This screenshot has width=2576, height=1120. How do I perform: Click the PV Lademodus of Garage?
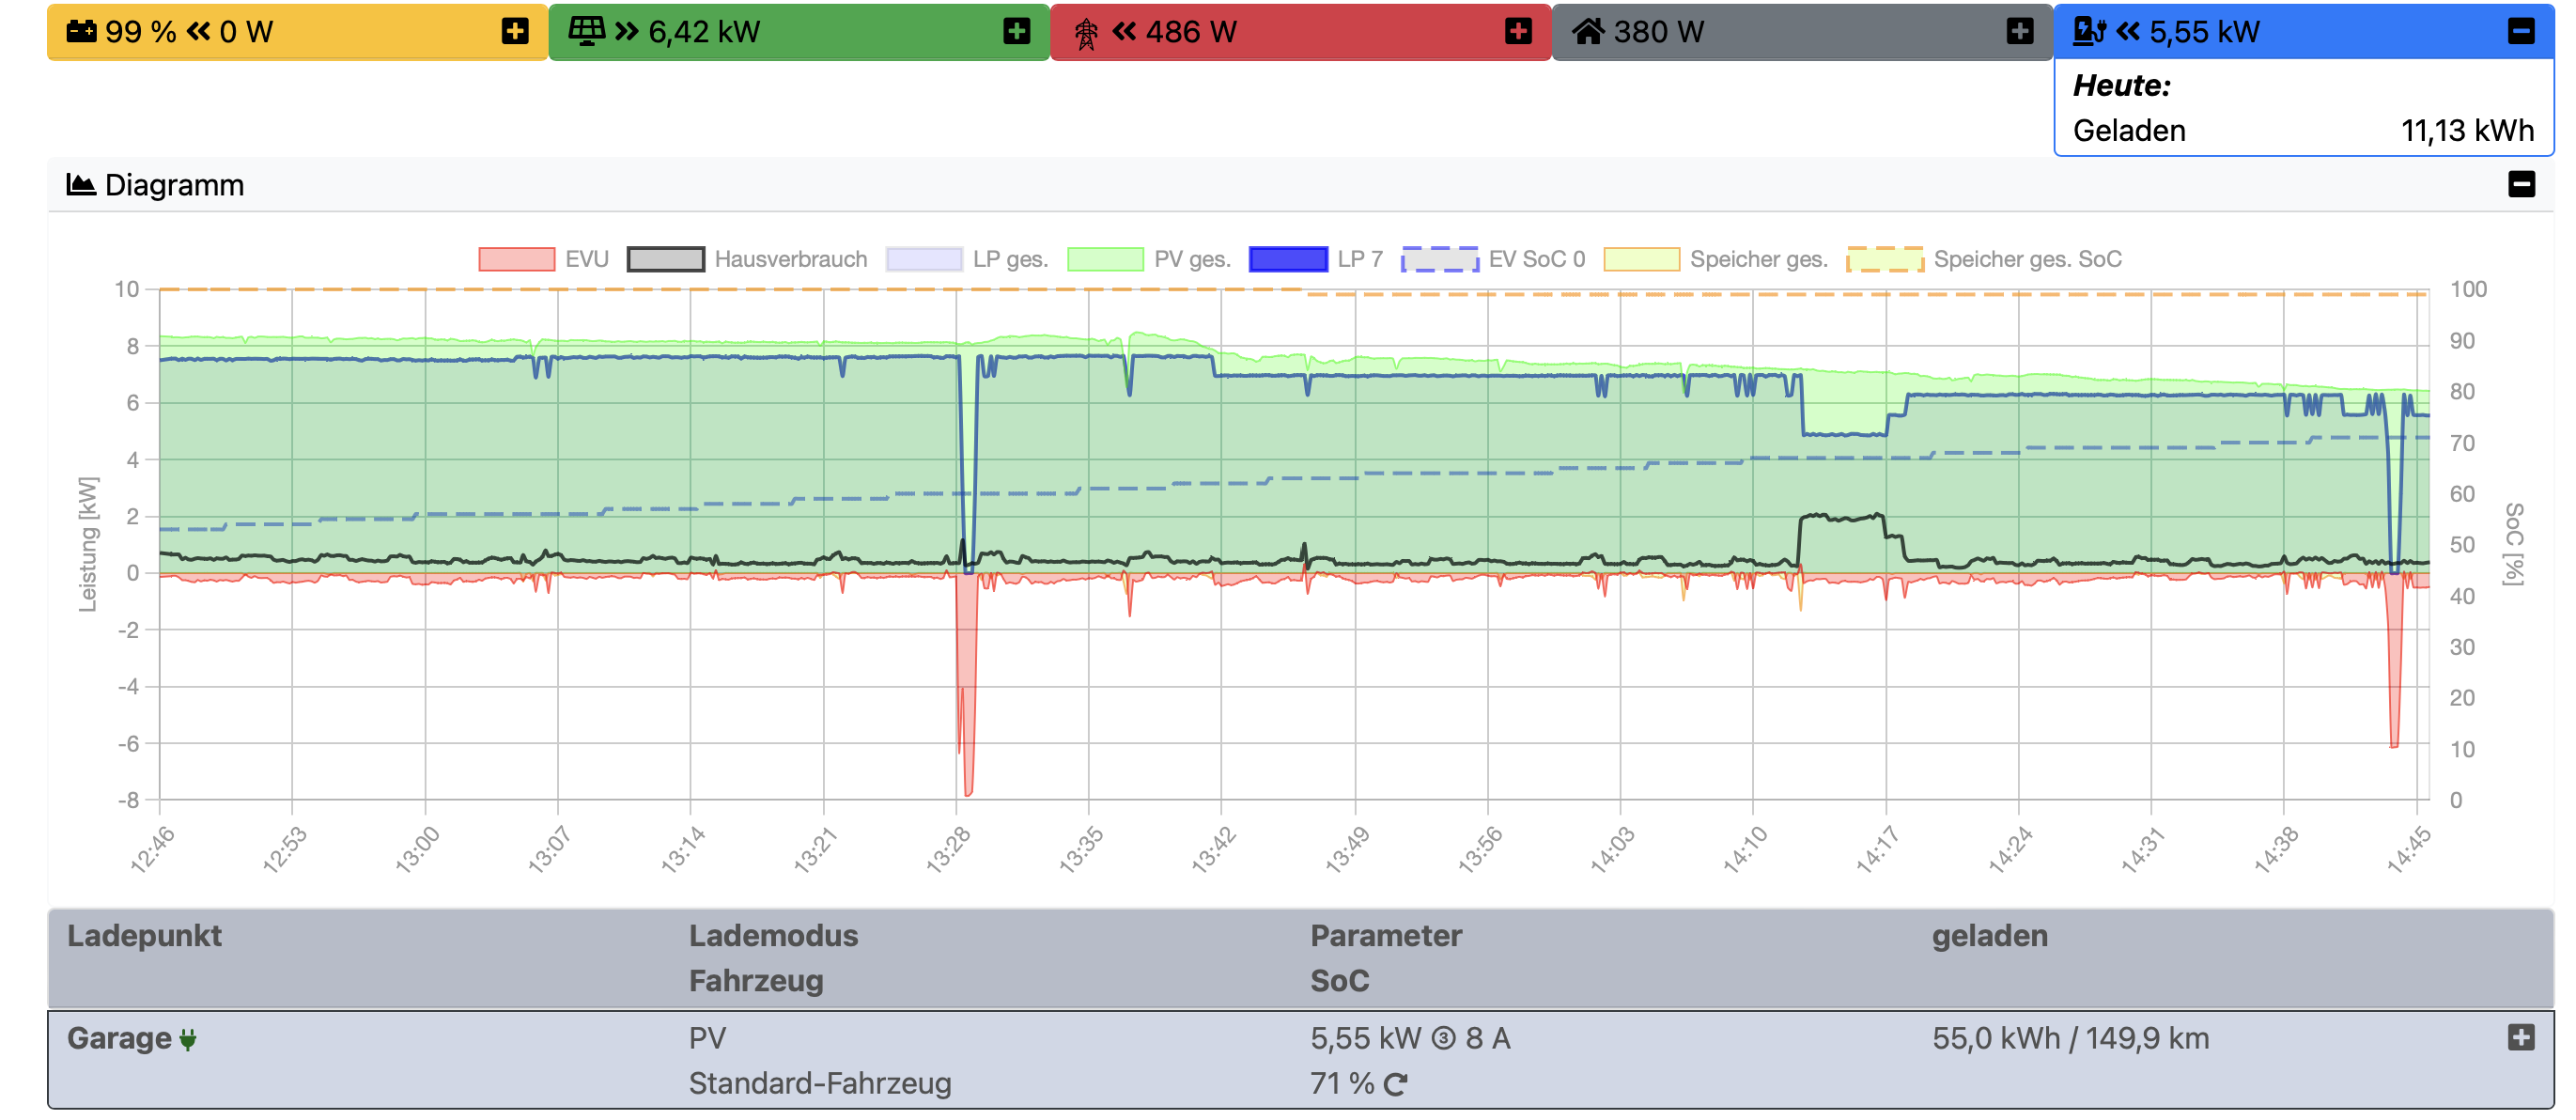707,1038
